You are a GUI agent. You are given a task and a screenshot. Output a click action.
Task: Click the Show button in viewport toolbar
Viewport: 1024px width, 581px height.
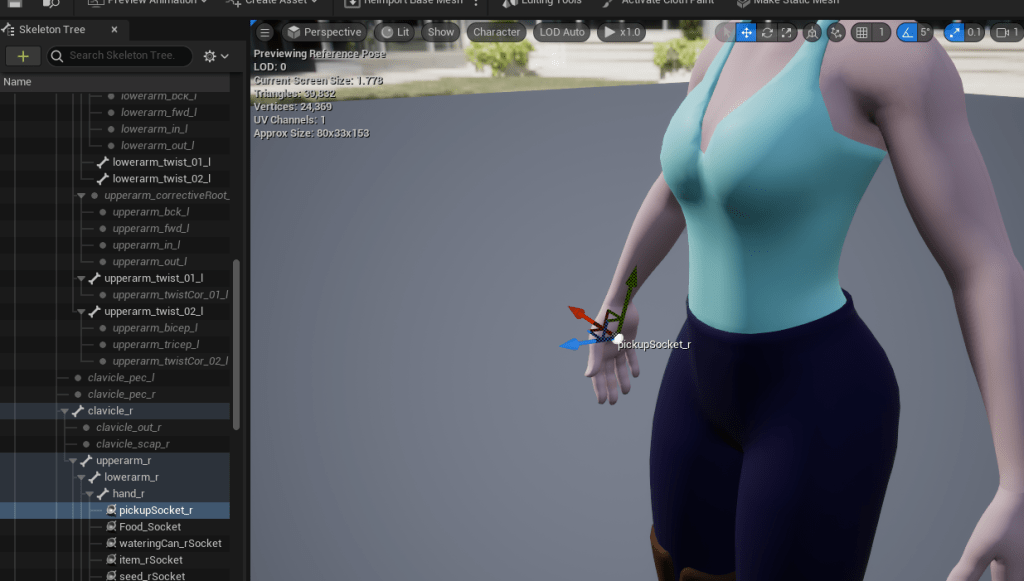(441, 32)
